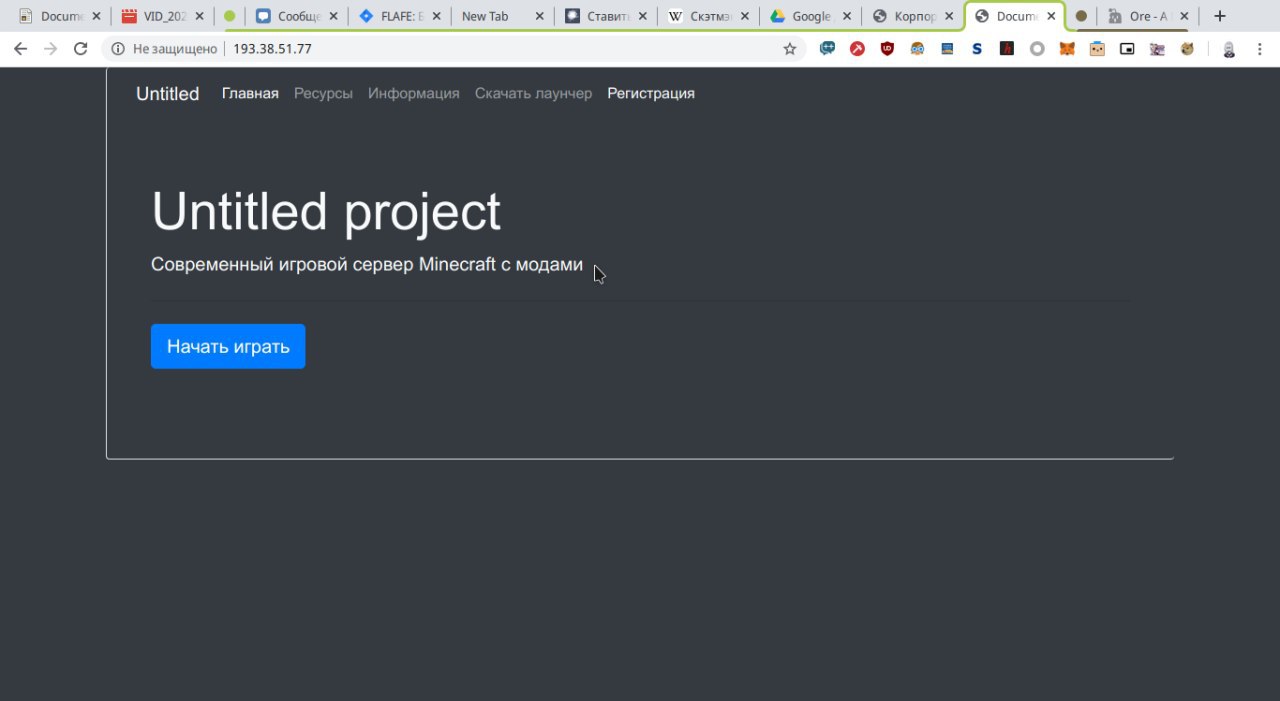The width and height of the screenshot is (1280, 701).
Task: Close the first Document tab
Action: 96,16
